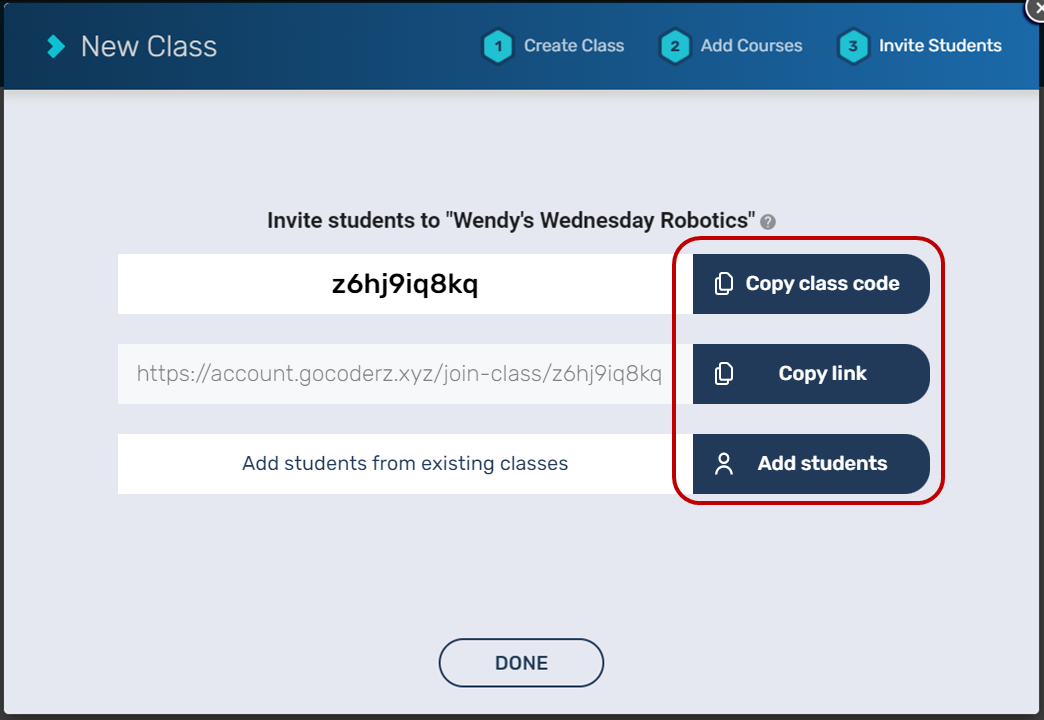Click the step 1 hexagon icon
Viewport: 1044px width, 720px height.
(x=497, y=46)
